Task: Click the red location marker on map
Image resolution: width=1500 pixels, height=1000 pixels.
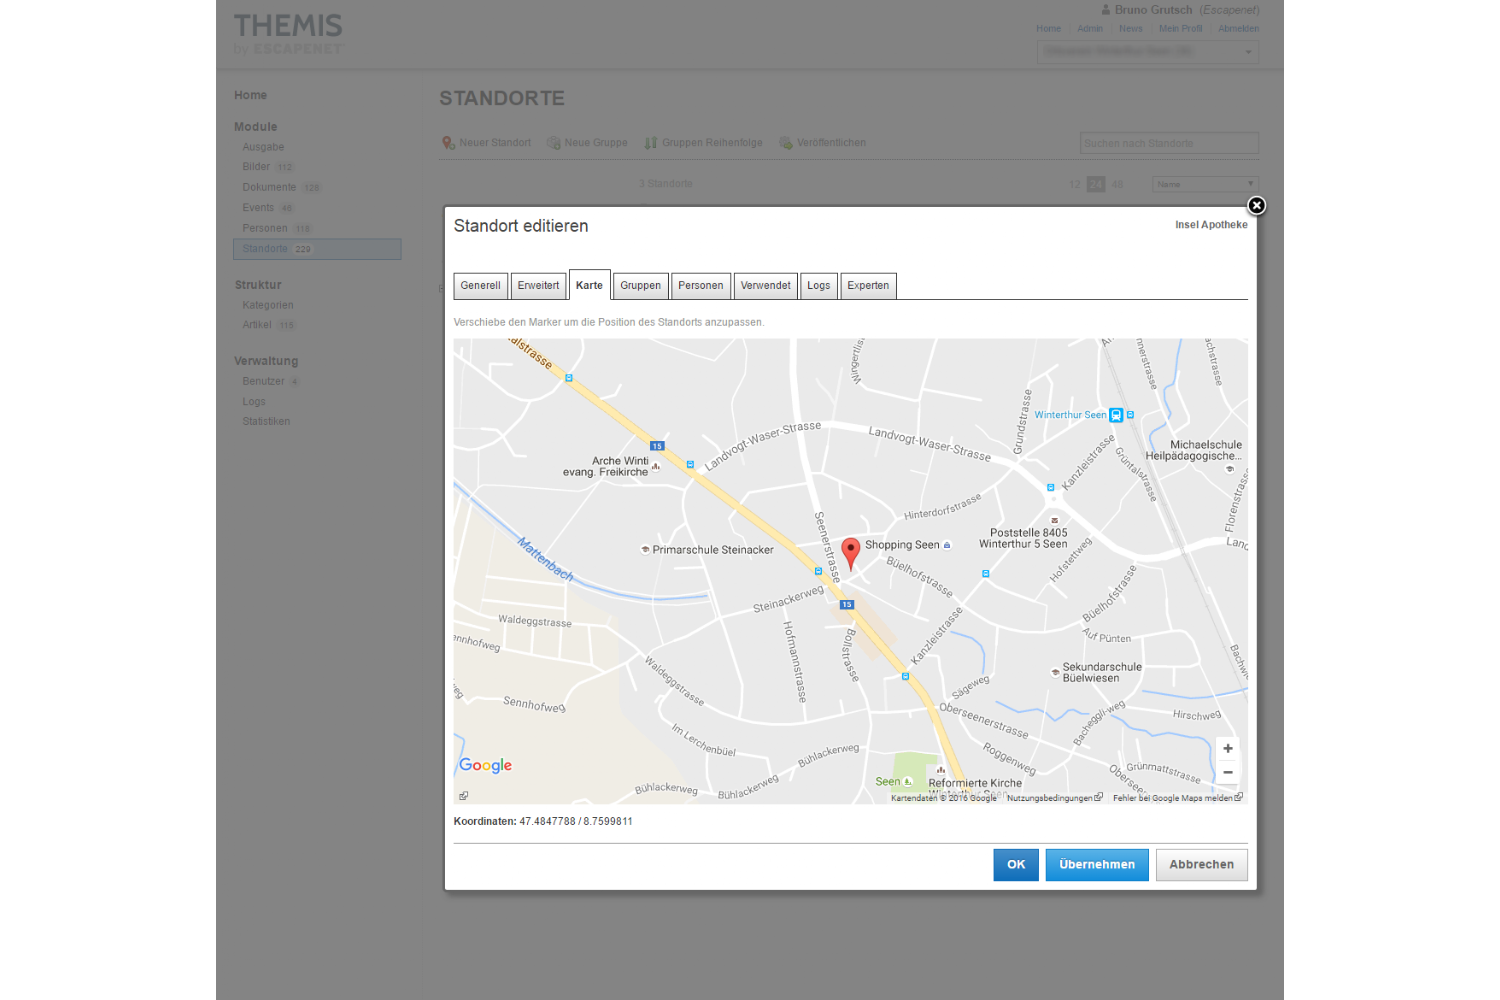Action: (850, 551)
